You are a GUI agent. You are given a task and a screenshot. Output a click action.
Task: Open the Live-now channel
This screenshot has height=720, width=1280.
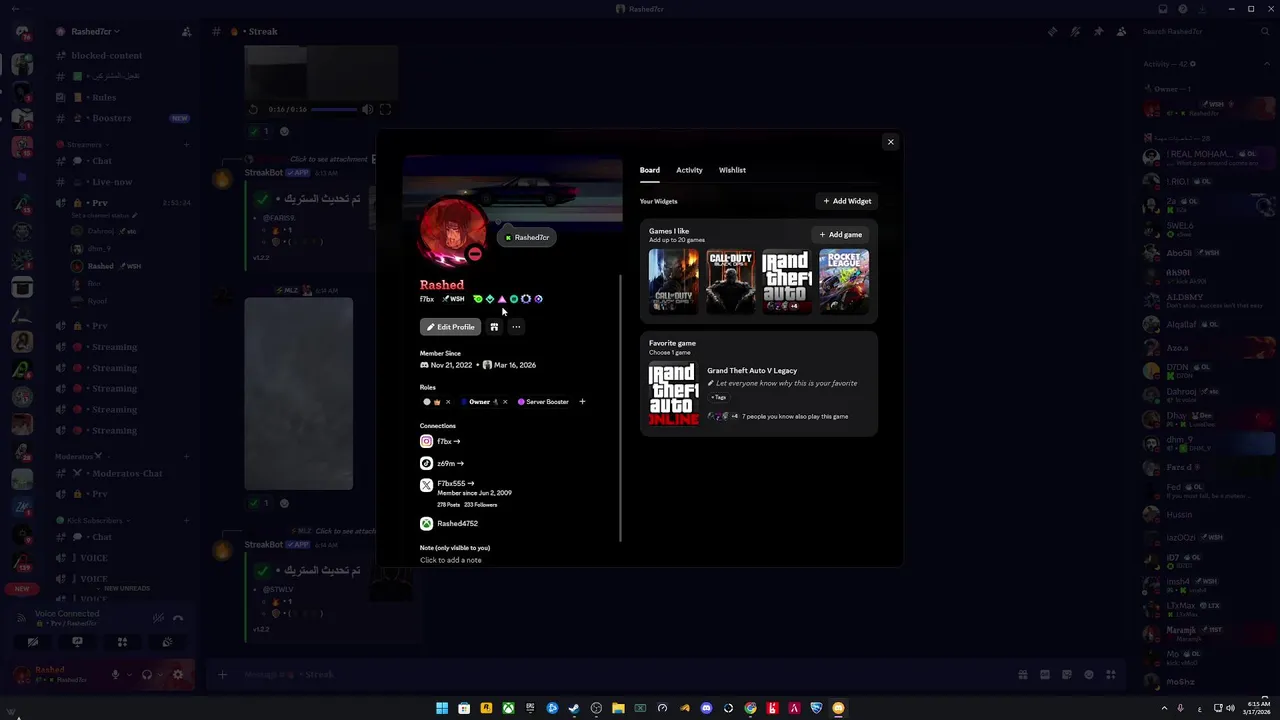pyautogui.click(x=111, y=182)
